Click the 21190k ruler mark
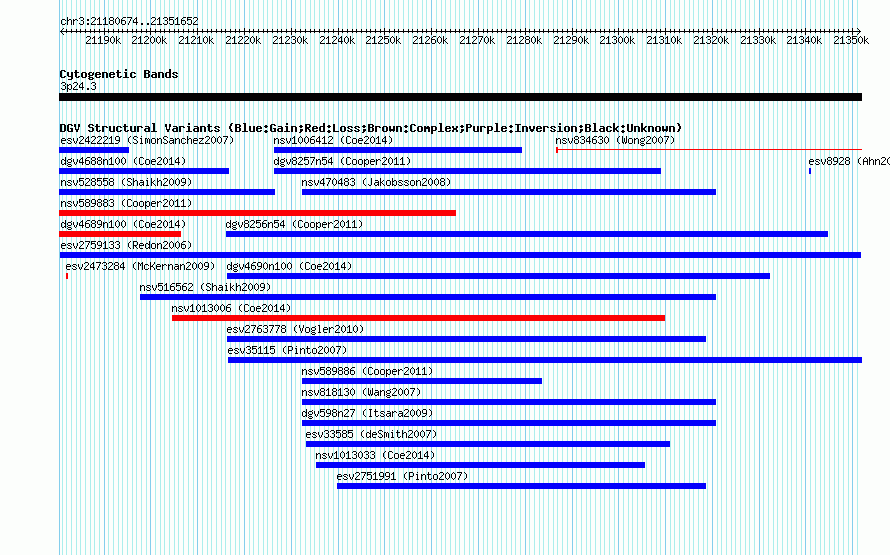890x555 pixels. point(103,40)
